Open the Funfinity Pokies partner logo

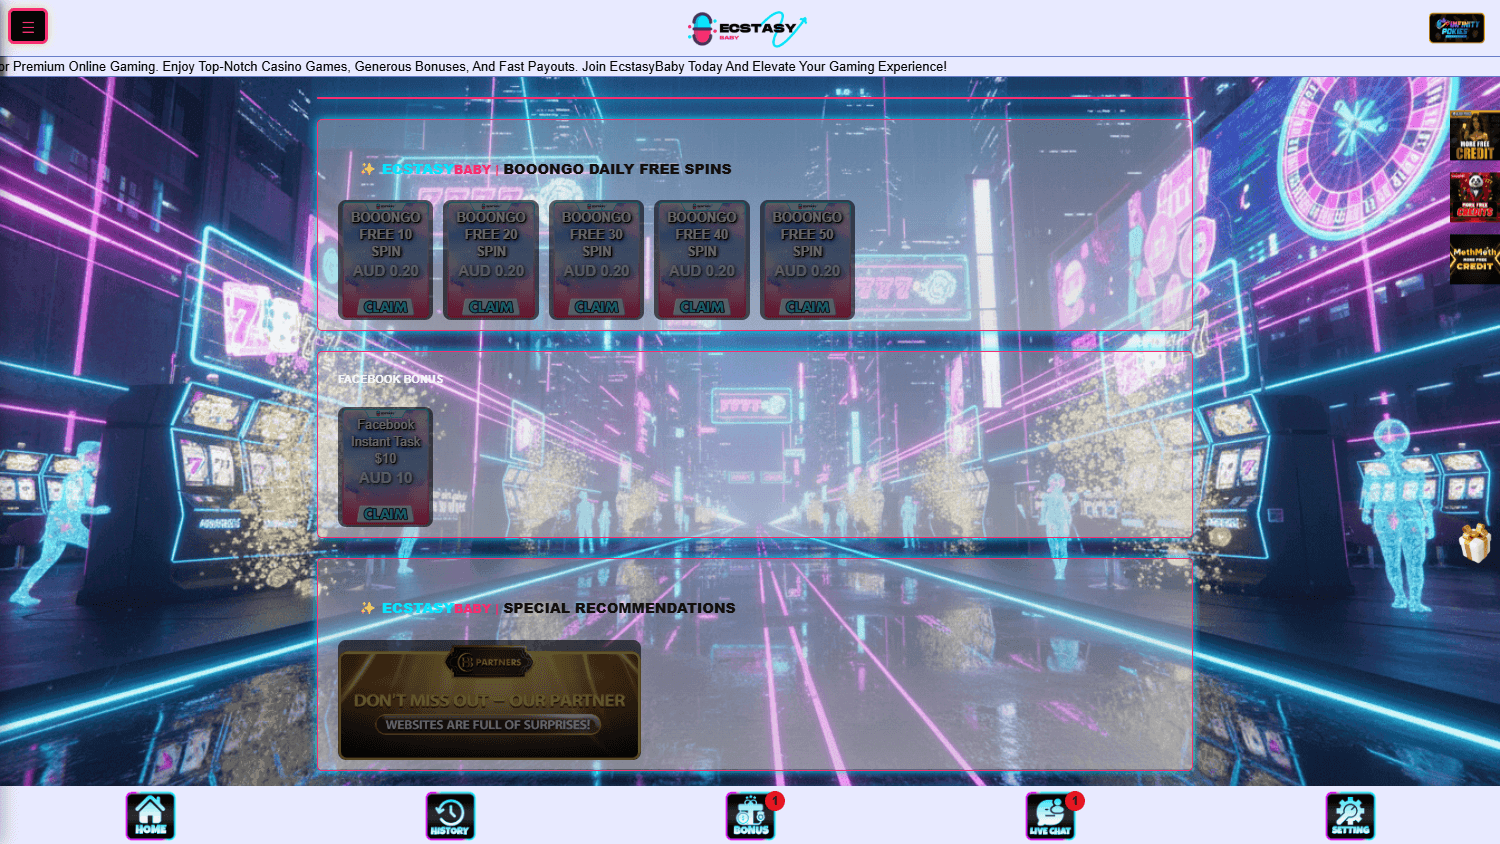tap(1456, 28)
